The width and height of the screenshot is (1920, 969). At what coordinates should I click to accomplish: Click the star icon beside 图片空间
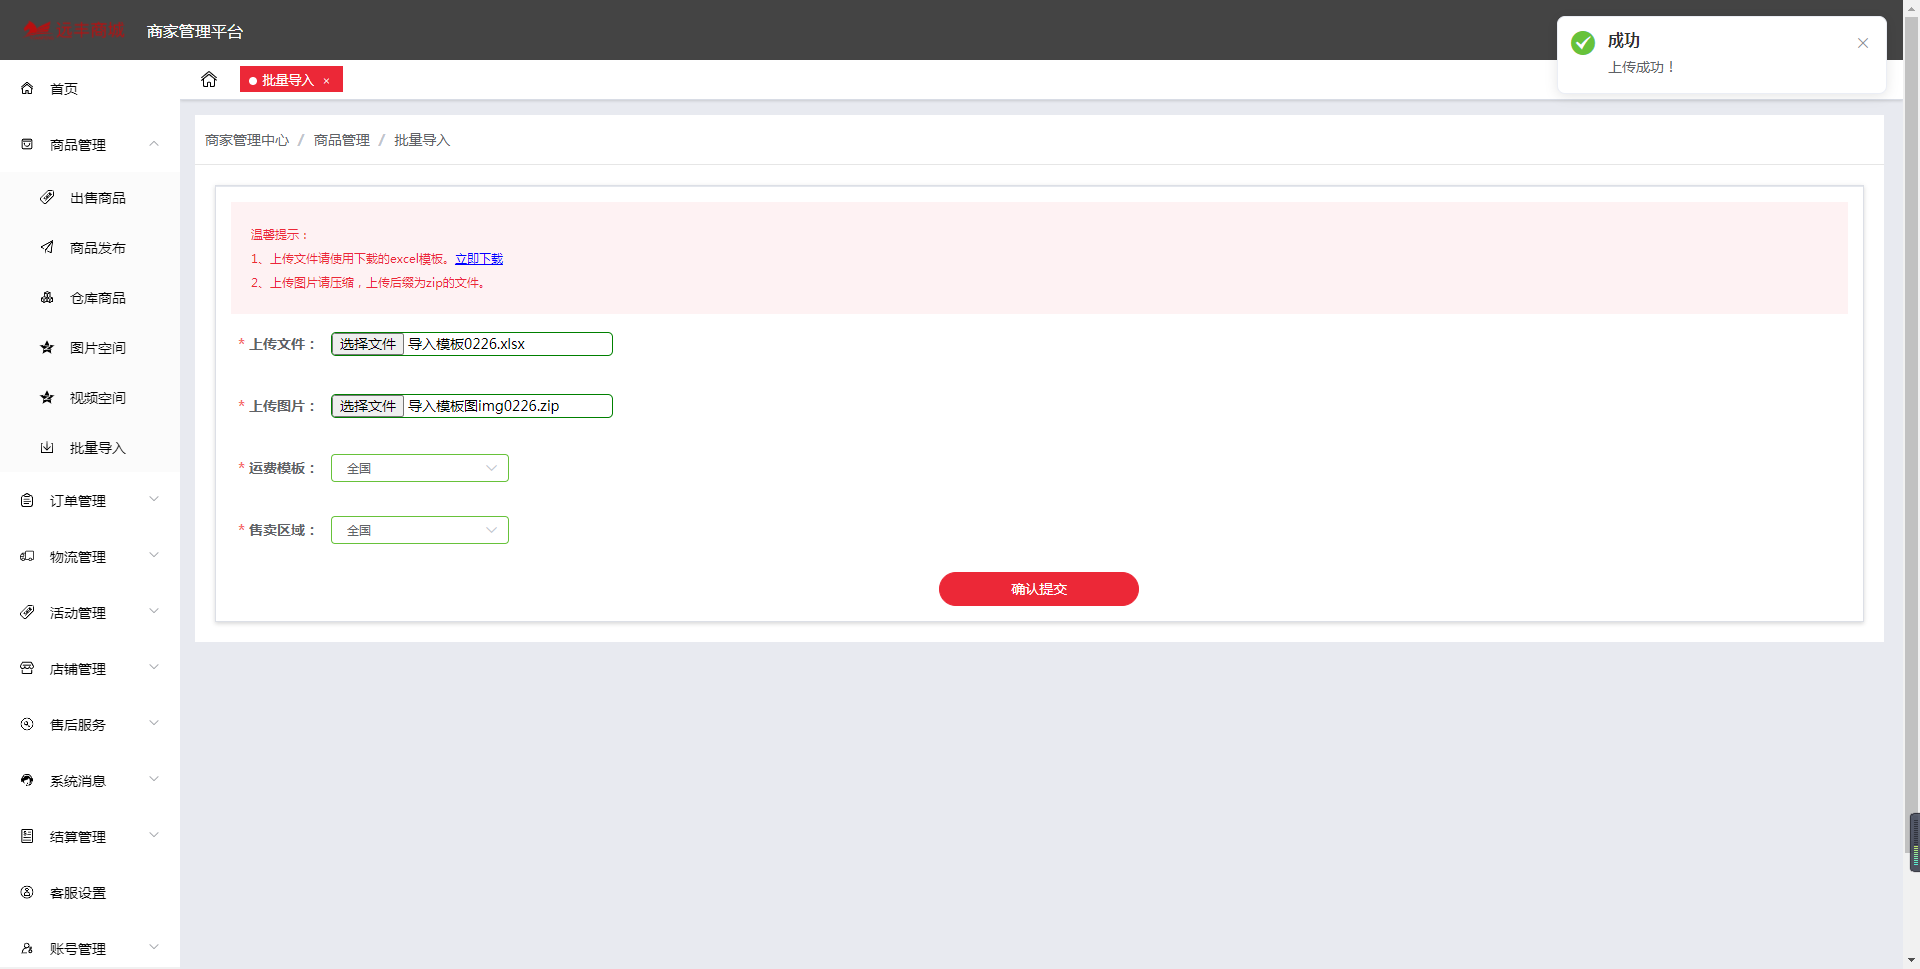[x=47, y=347]
